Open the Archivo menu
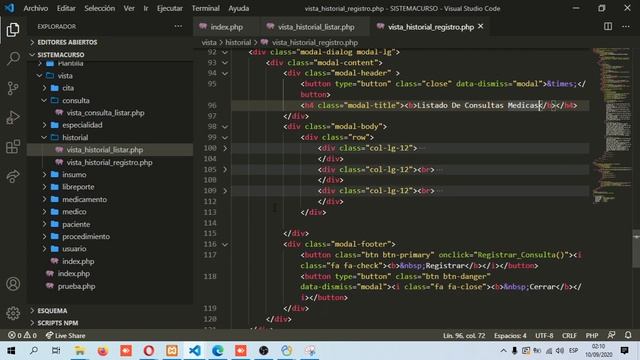Image resolution: width=640 pixels, height=360 pixels. (x=36, y=8)
